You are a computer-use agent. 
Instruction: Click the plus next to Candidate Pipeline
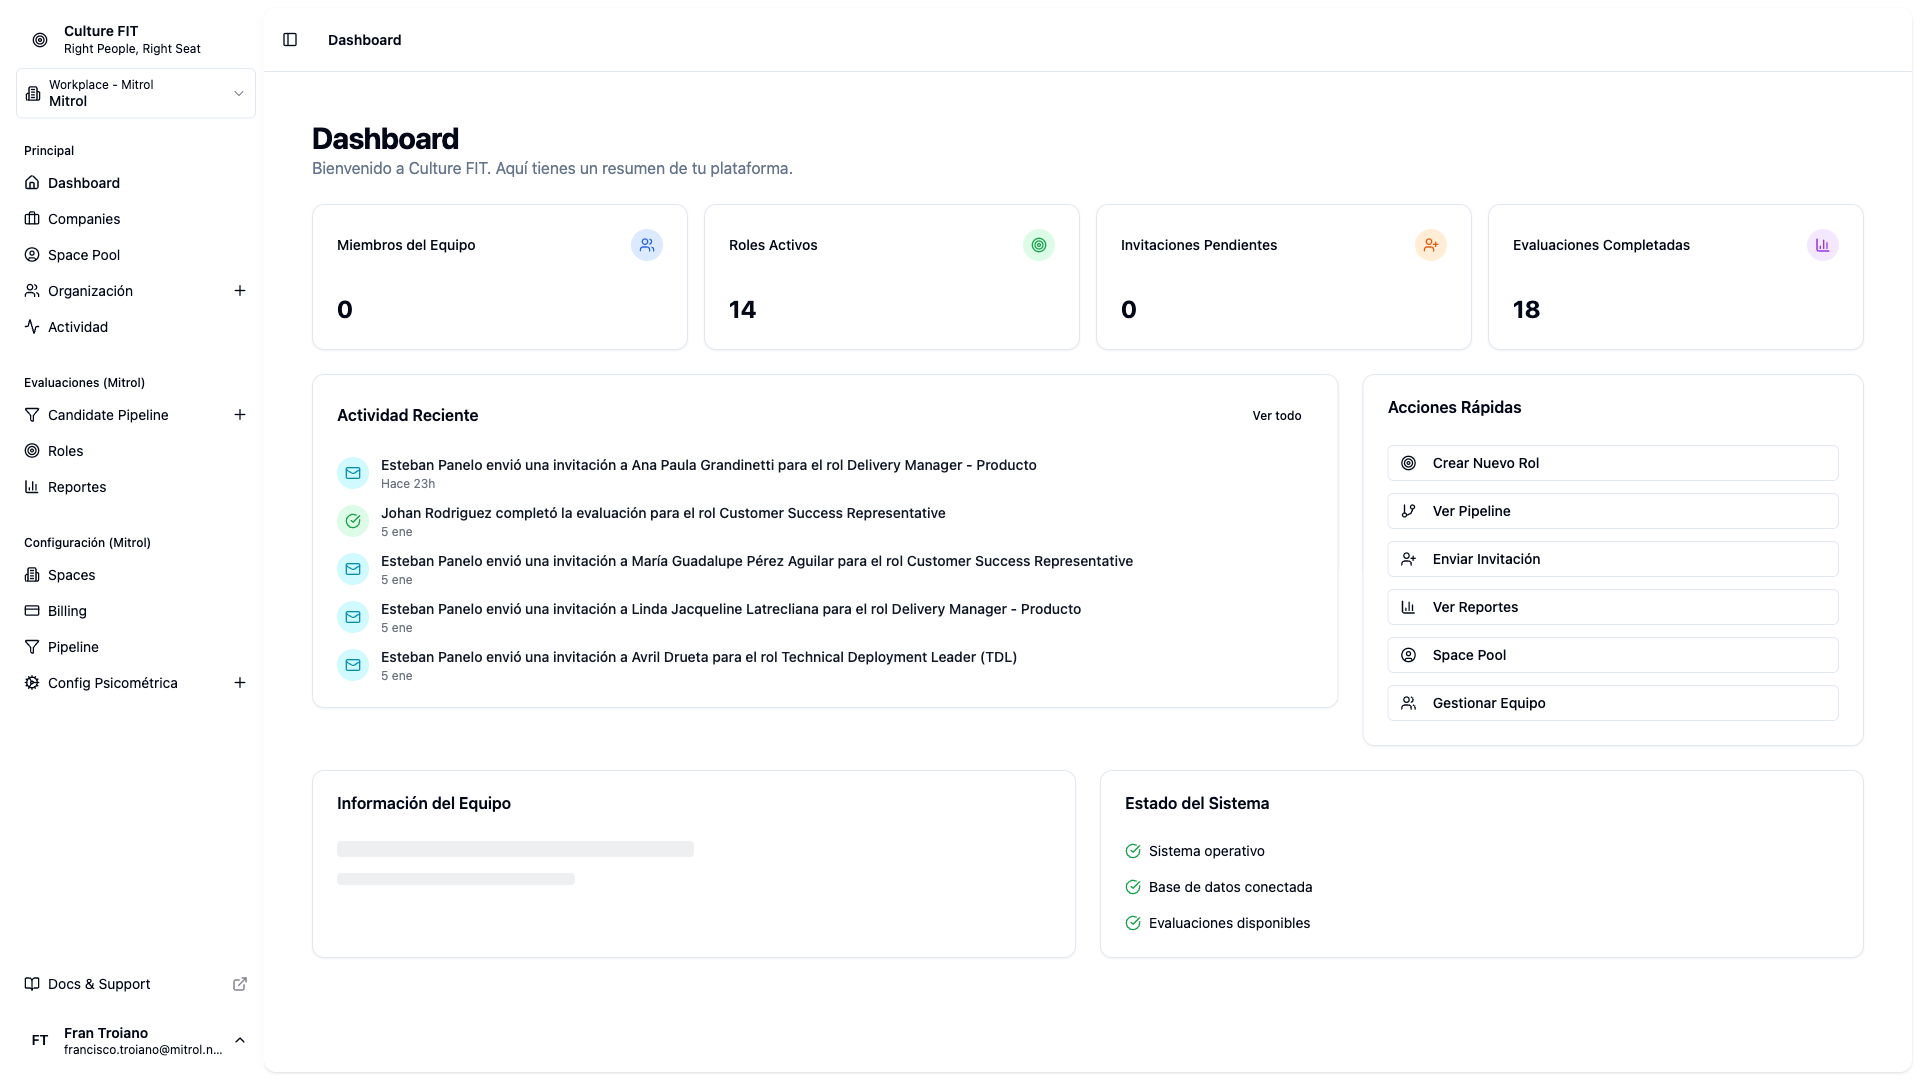pyautogui.click(x=240, y=415)
